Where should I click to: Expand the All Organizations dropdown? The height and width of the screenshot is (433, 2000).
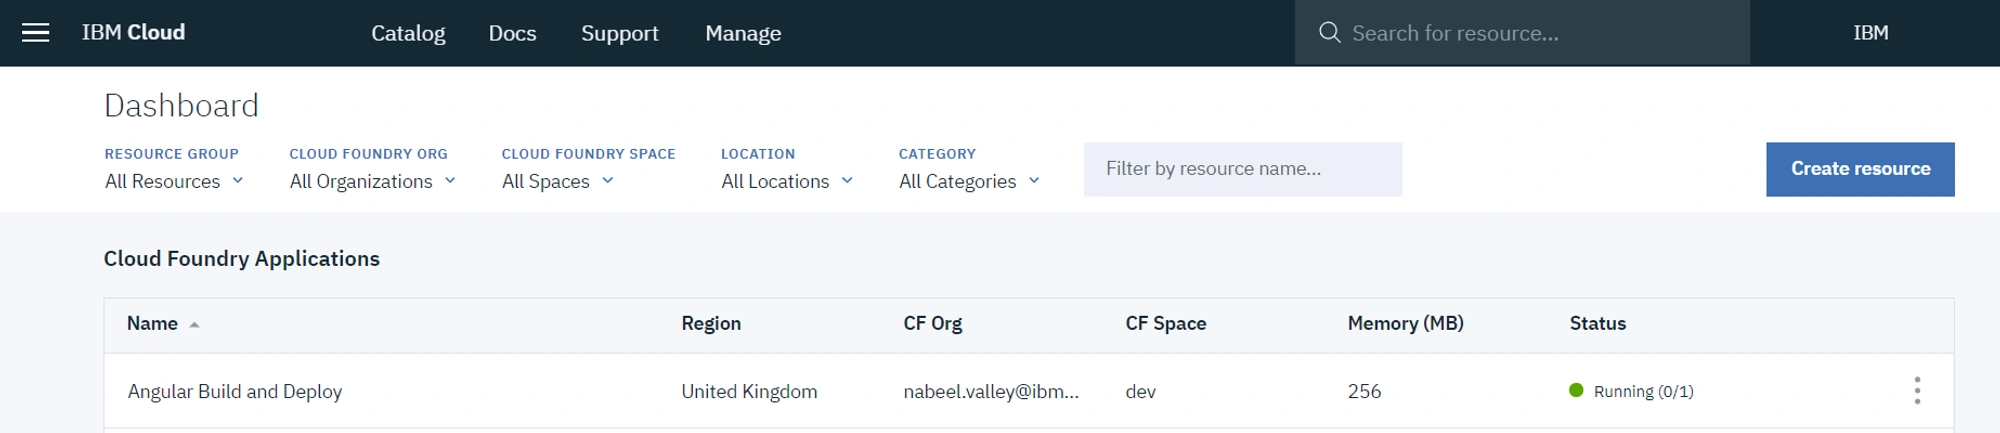click(x=372, y=181)
